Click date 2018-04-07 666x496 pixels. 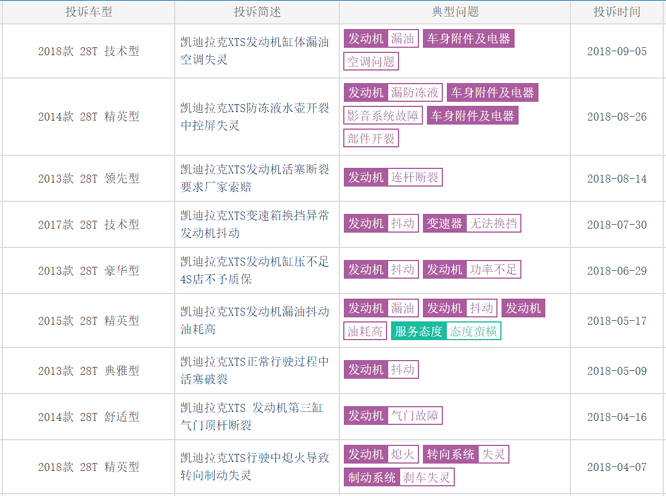point(617,467)
